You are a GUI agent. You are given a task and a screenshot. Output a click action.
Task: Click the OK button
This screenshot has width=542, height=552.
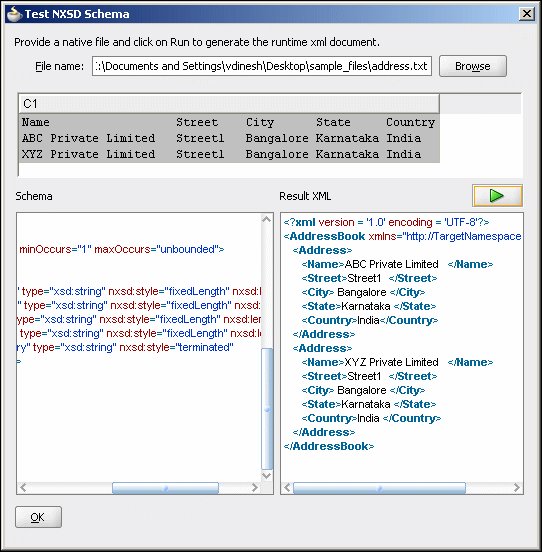38,517
